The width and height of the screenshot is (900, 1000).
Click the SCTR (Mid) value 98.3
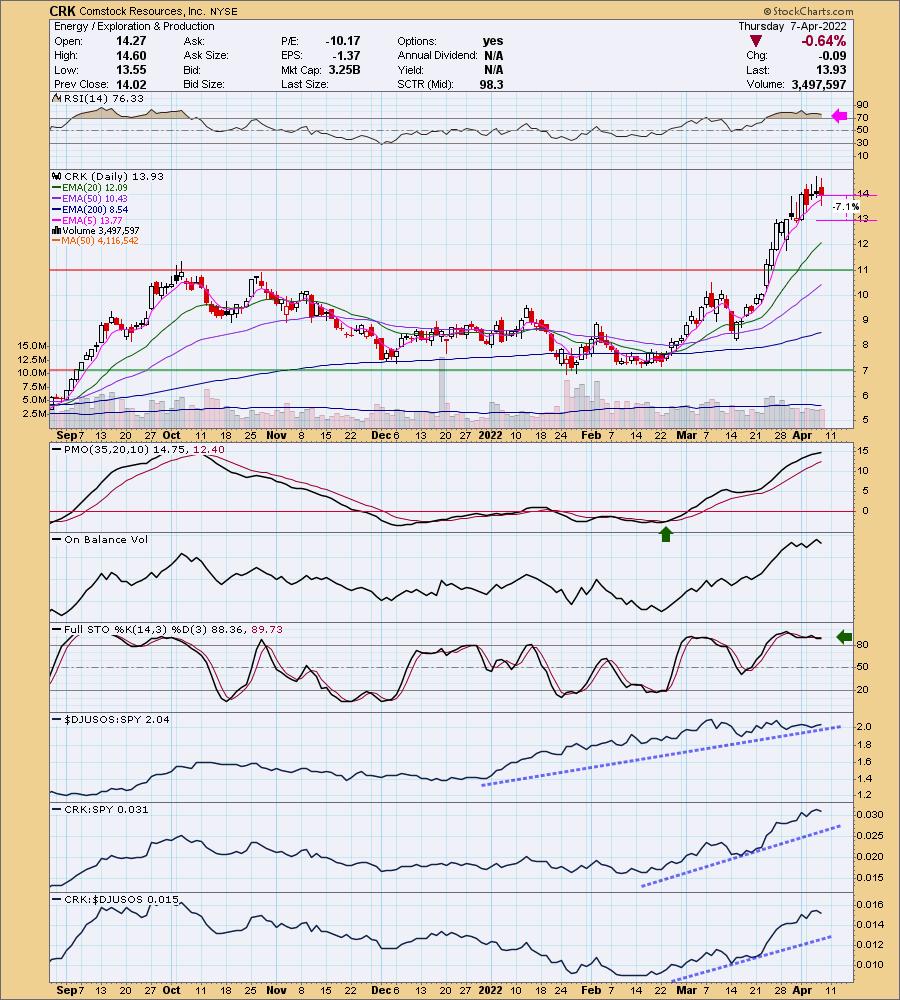tap(491, 84)
